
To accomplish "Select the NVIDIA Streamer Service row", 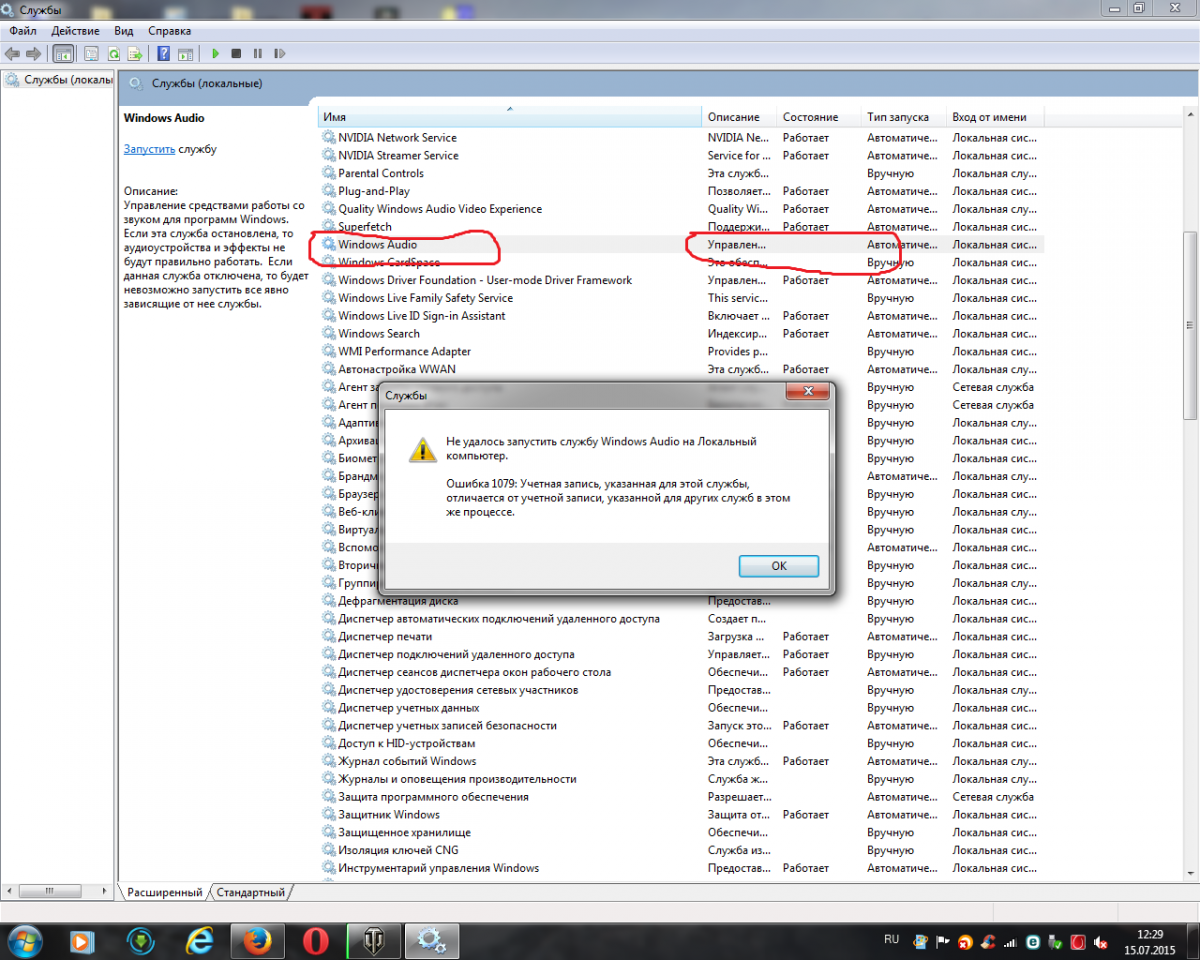I will click(681, 156).
